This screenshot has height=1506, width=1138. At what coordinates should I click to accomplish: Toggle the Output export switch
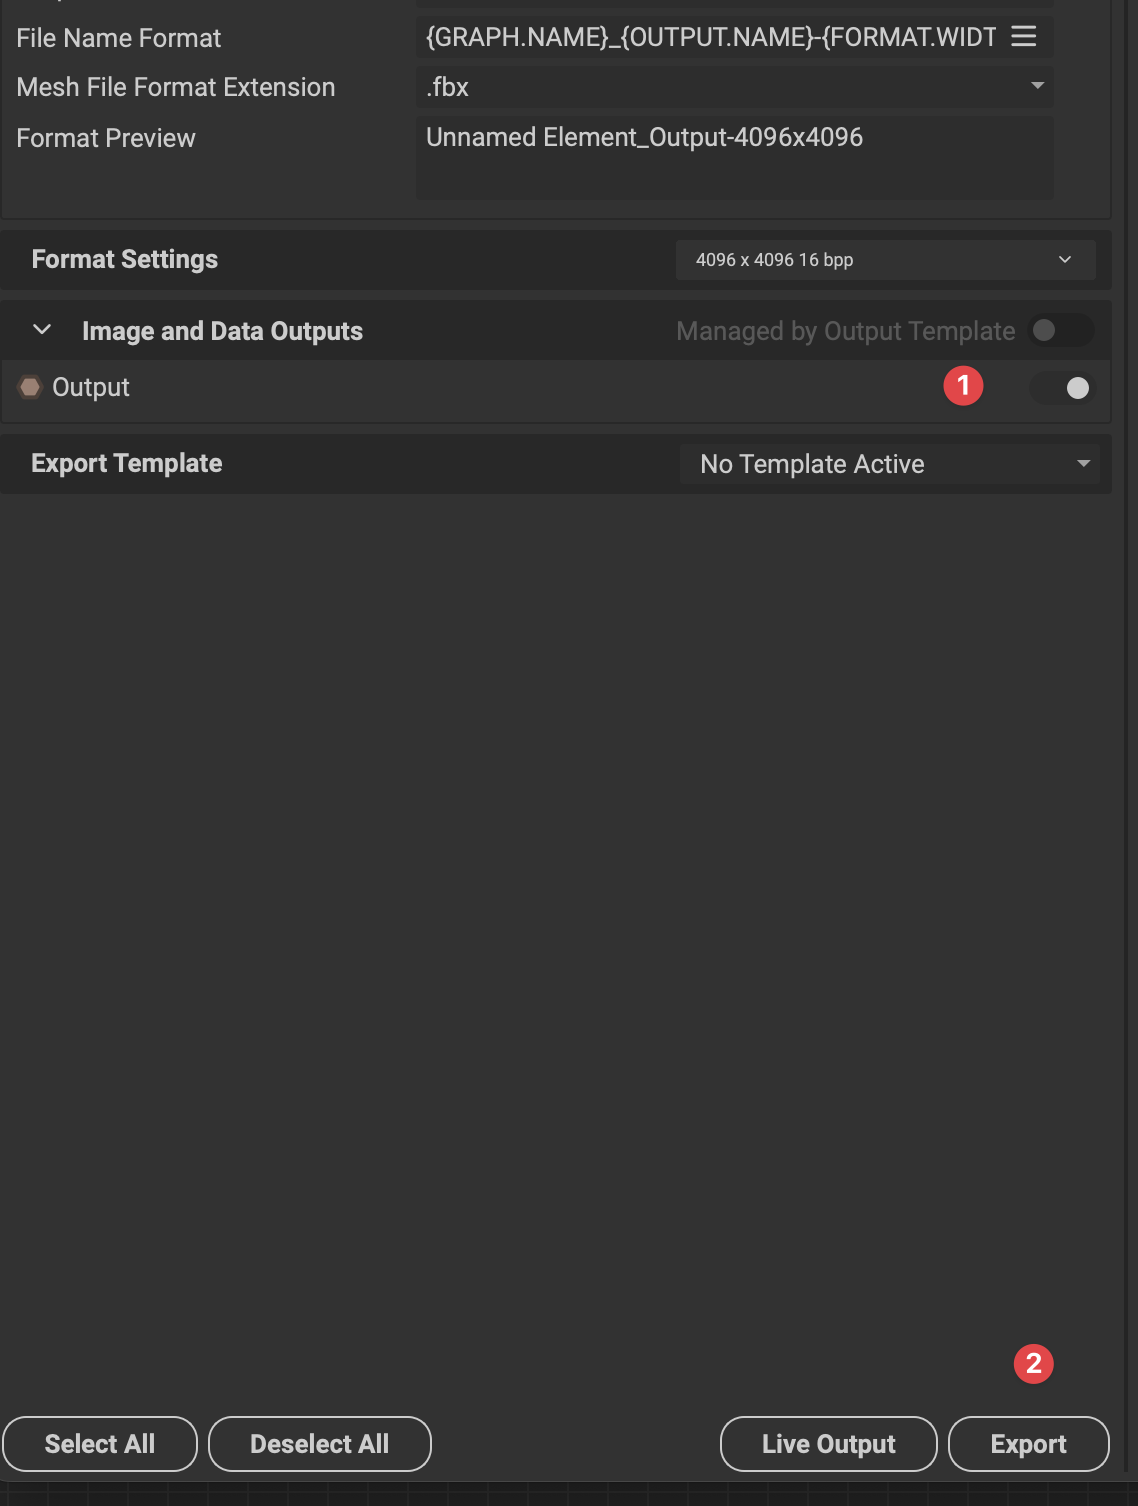tap(1063, 388)
